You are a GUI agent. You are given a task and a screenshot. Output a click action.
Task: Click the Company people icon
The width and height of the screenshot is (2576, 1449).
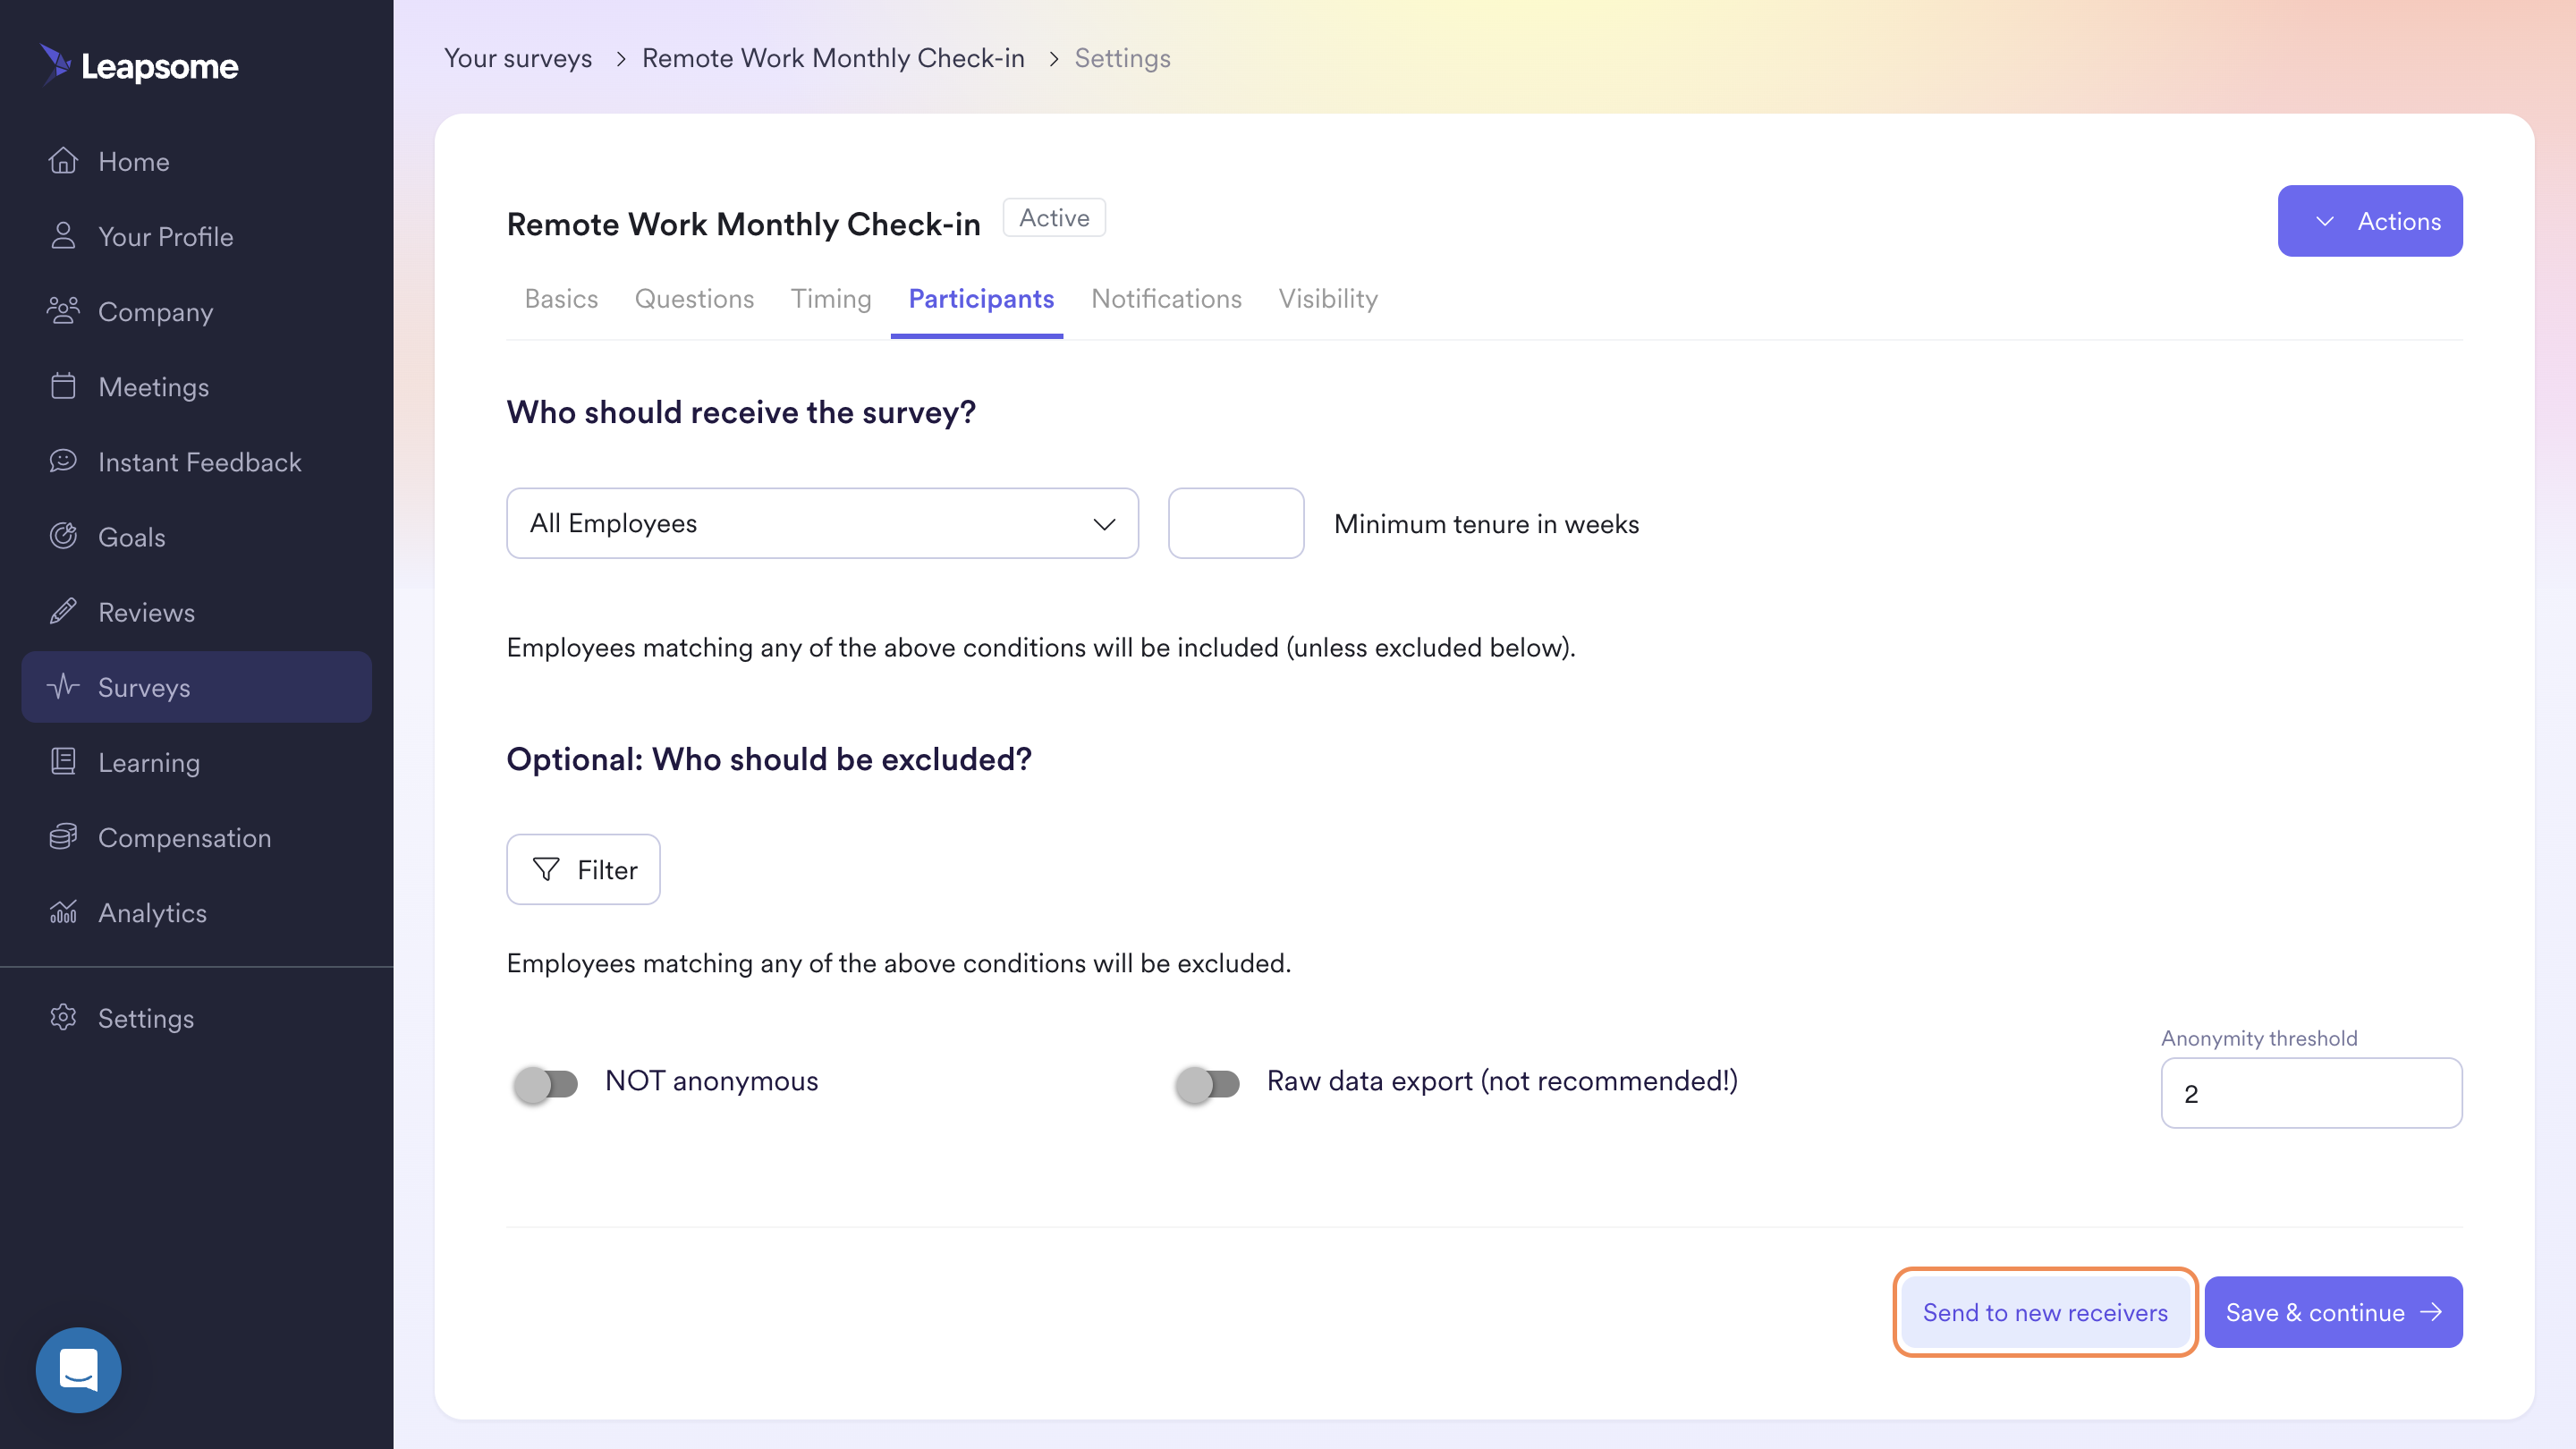63,311
